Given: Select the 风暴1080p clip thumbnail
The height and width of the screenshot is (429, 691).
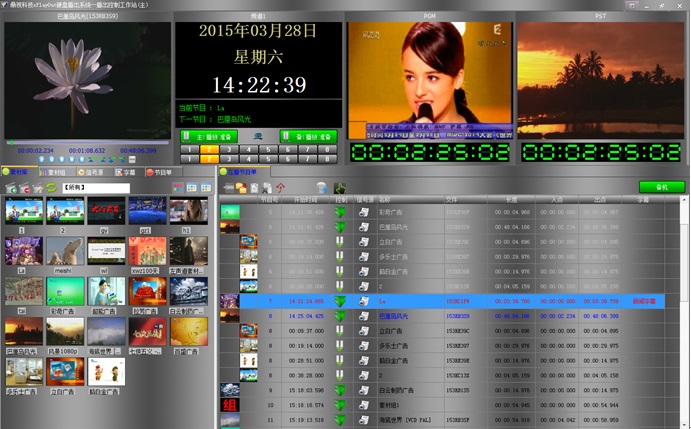Looking at the screenshot, I should 65,332.
